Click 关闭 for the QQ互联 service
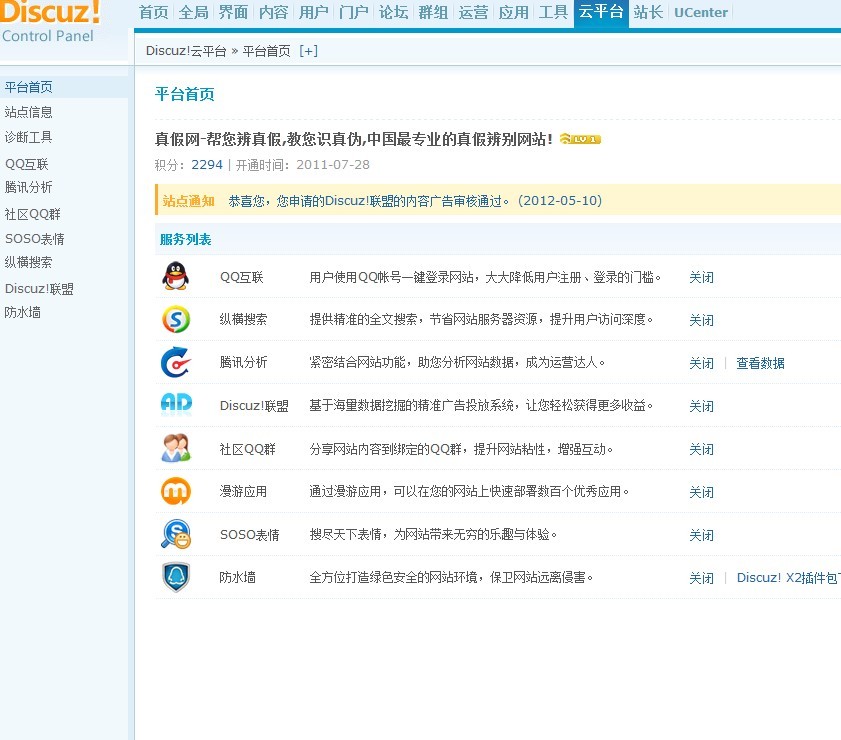The image size is (841, 740). coord(702,277)
